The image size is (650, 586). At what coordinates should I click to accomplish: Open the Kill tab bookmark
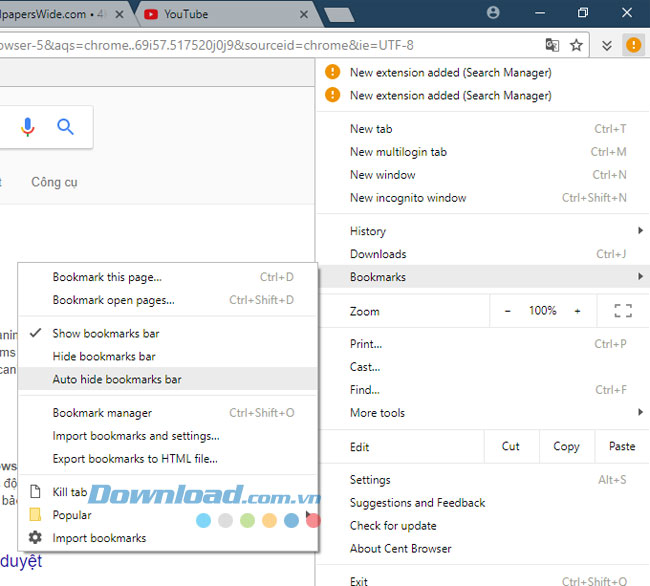(168, 492)
